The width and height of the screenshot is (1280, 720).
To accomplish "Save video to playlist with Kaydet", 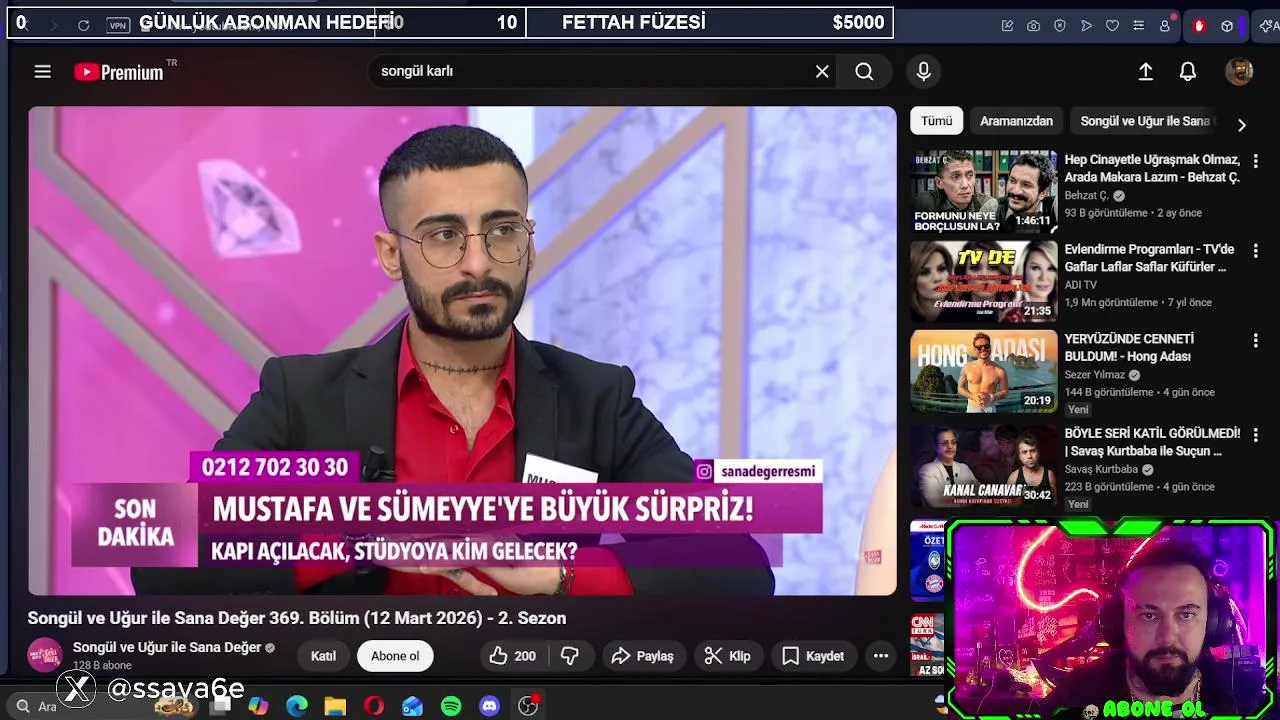I will [813, 656].
